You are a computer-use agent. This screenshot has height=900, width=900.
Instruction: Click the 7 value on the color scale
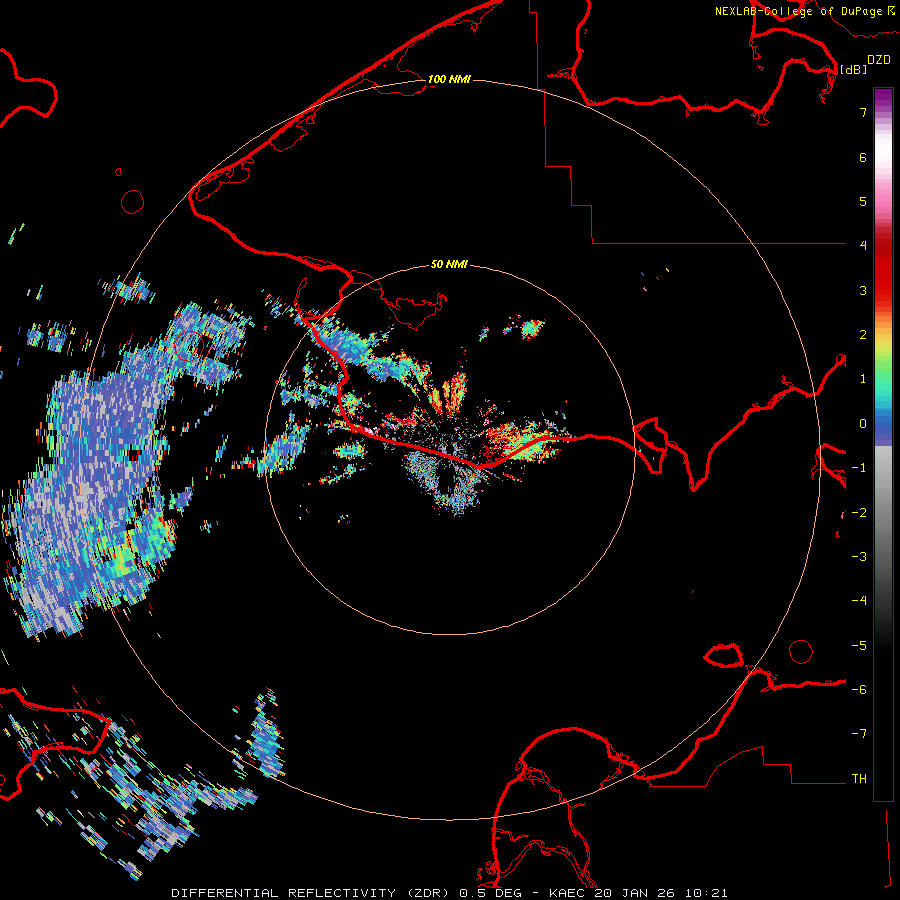tap(863, 112)
